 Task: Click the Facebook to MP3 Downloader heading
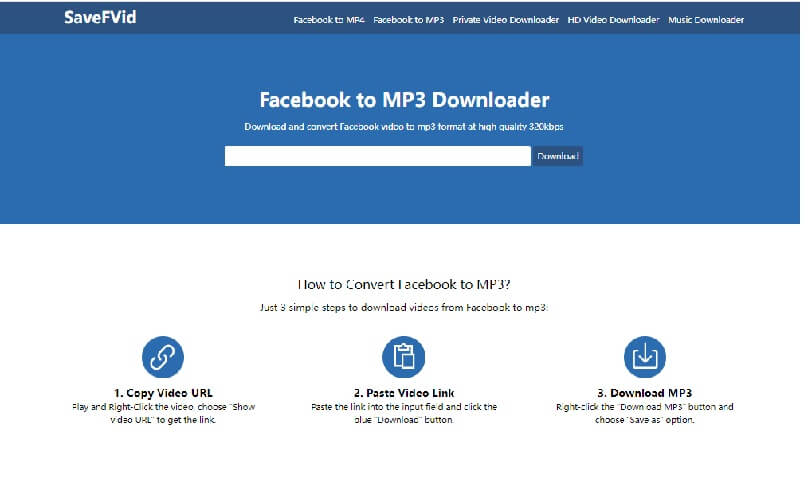(404, 100)
